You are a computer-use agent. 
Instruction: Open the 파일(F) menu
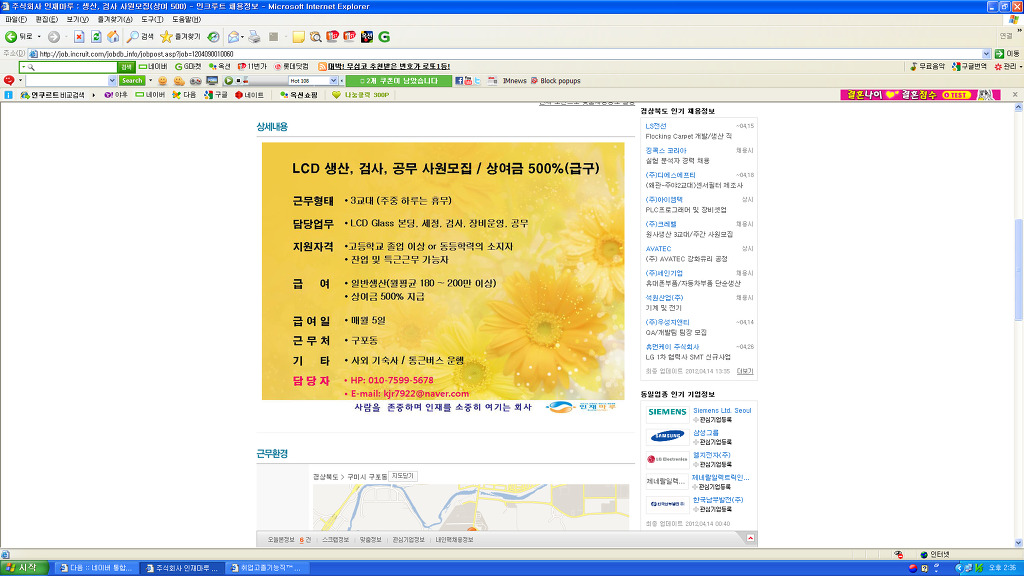pyautogui.click(x=16, y=20)
